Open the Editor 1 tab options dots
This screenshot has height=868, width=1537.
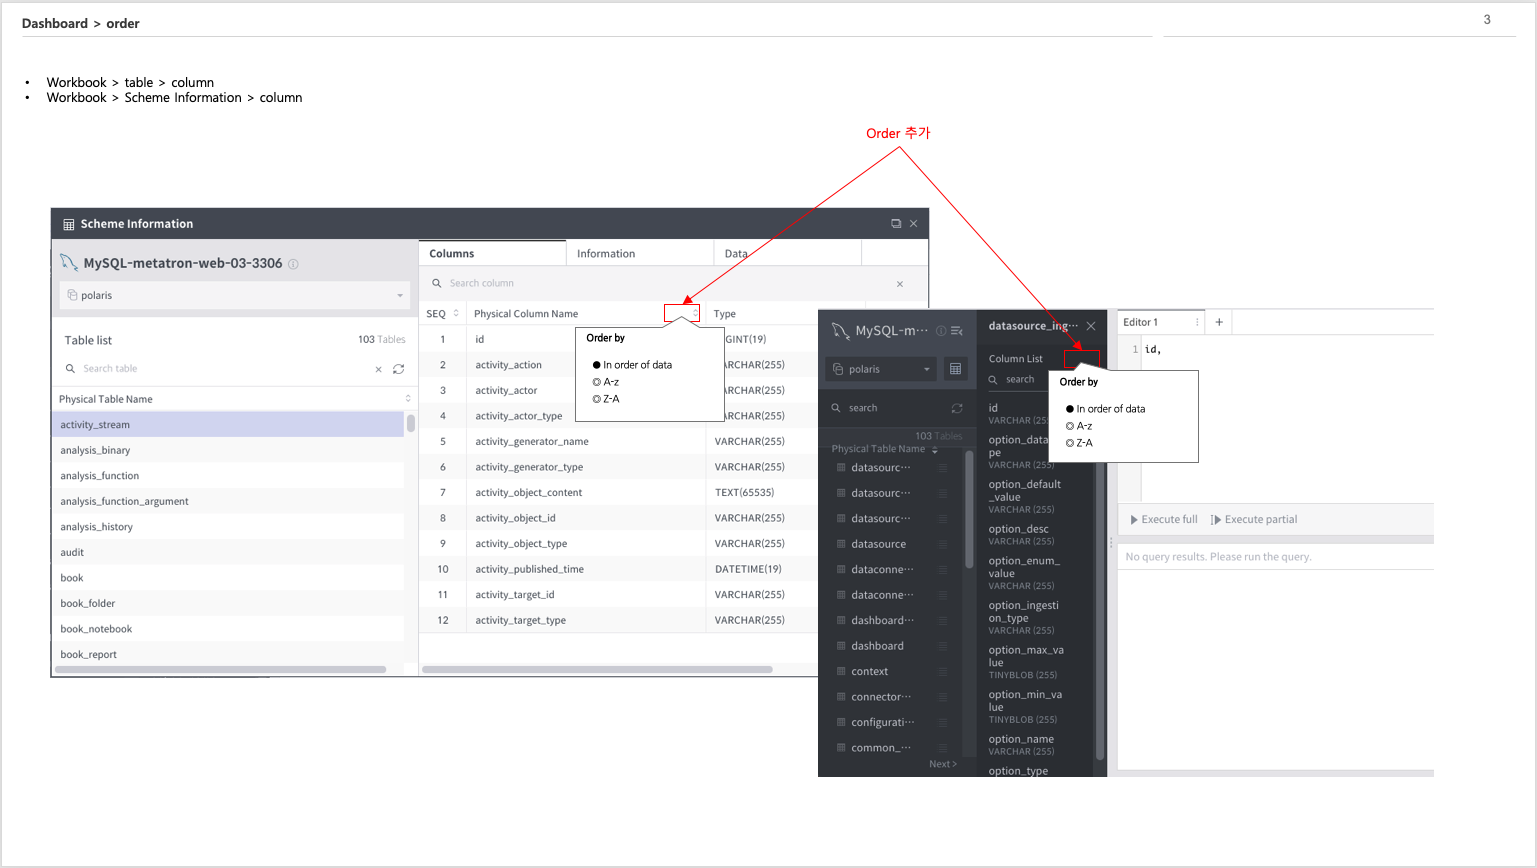(x=1197, y=322)
